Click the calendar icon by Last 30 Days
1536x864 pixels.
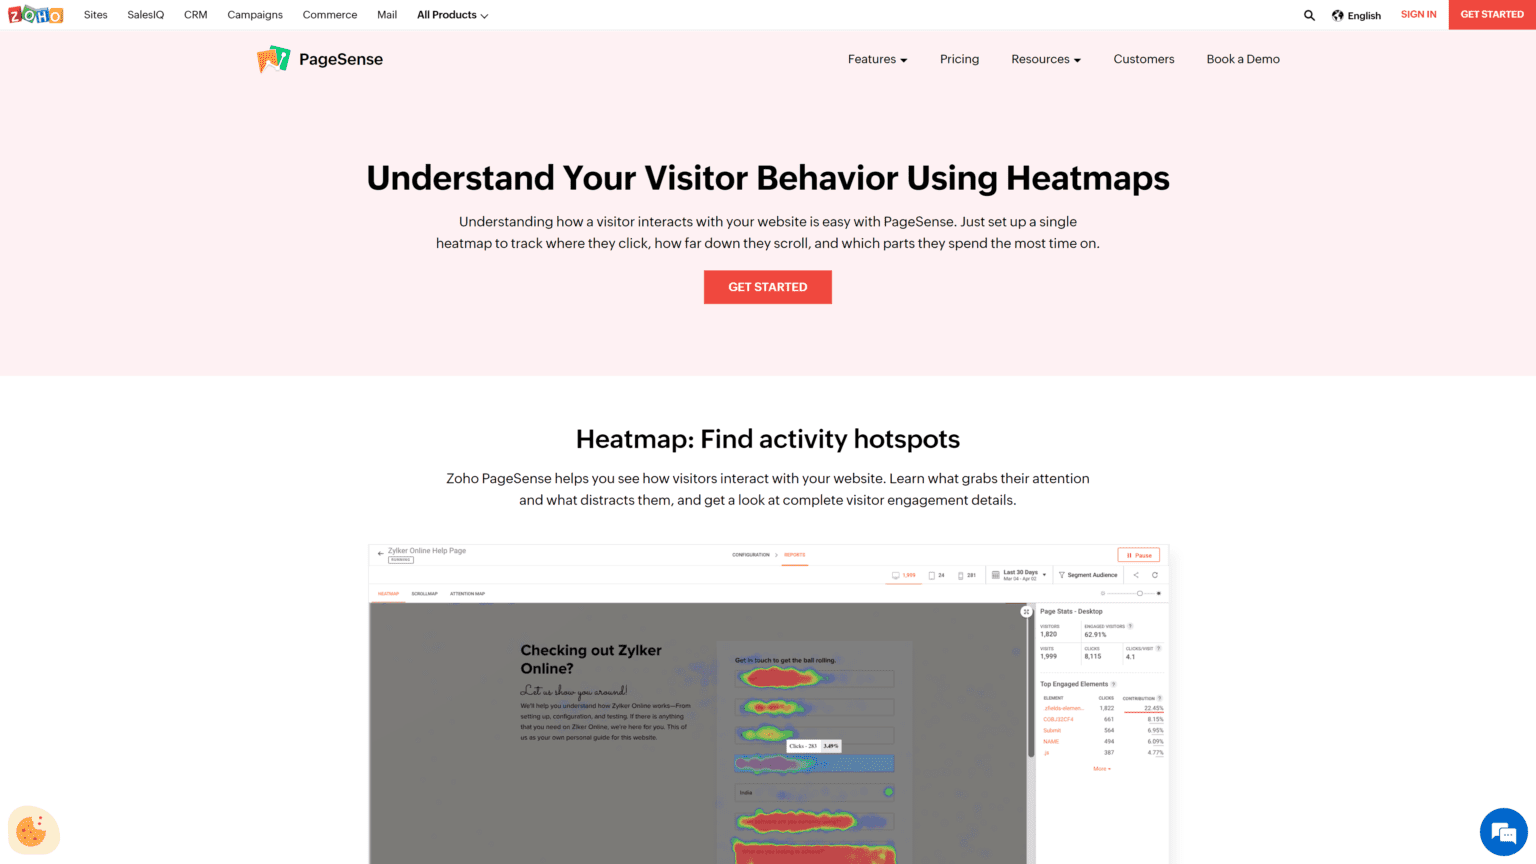995,575
